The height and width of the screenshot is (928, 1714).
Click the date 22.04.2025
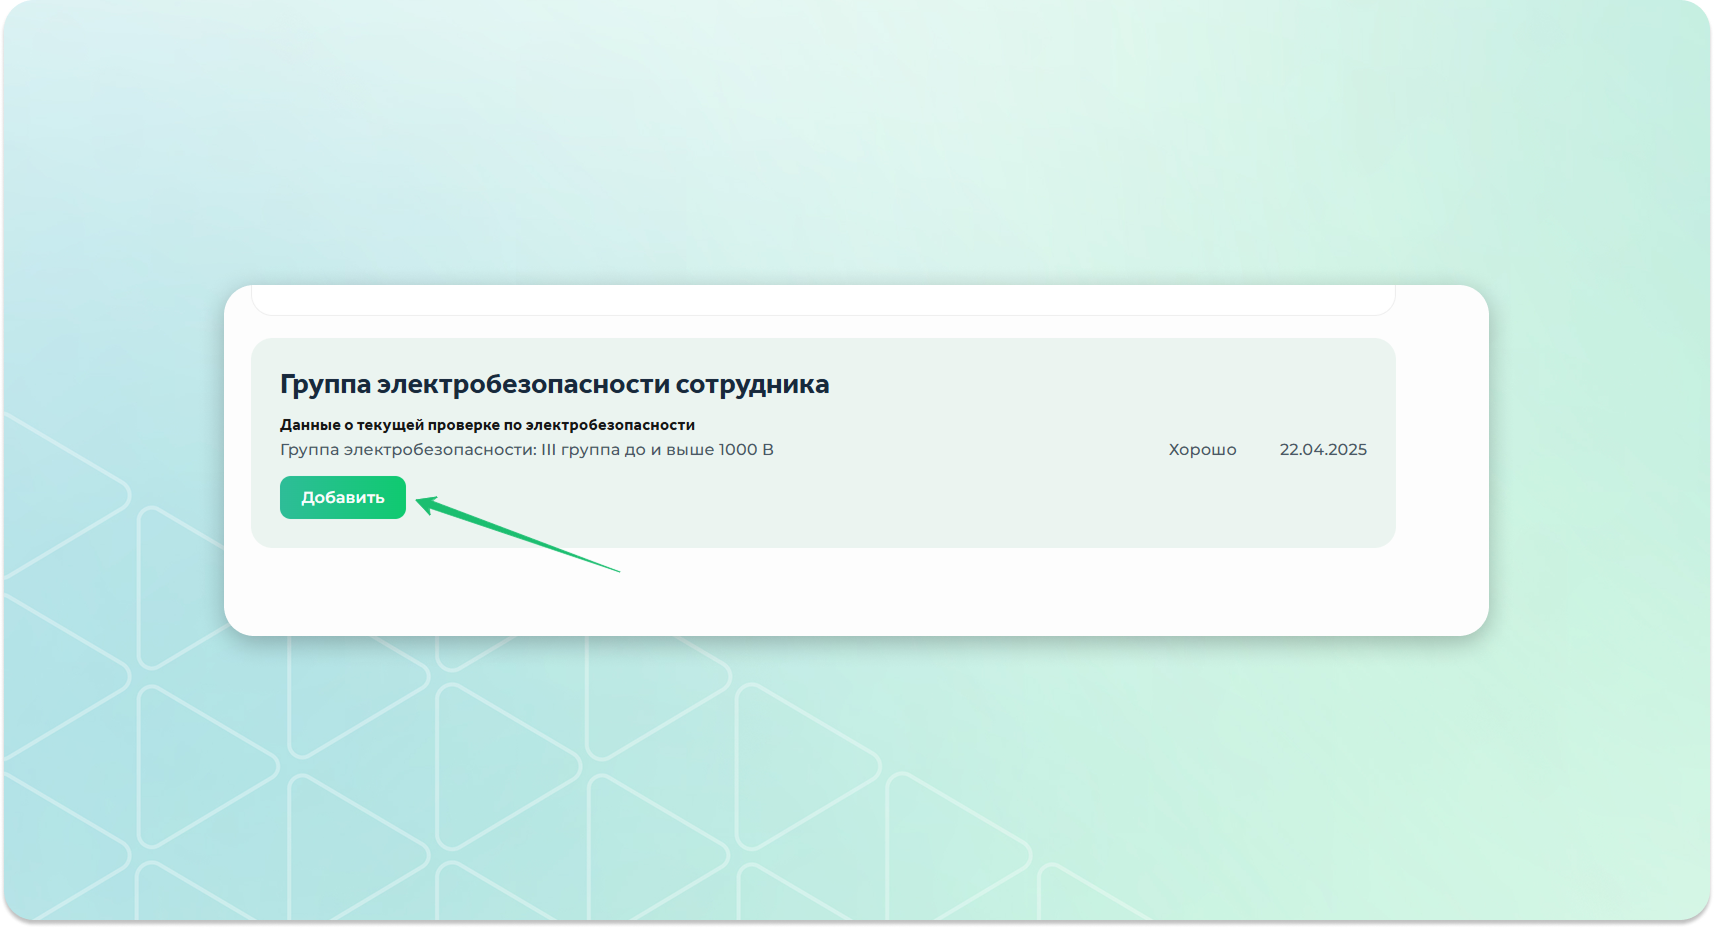1322,450
